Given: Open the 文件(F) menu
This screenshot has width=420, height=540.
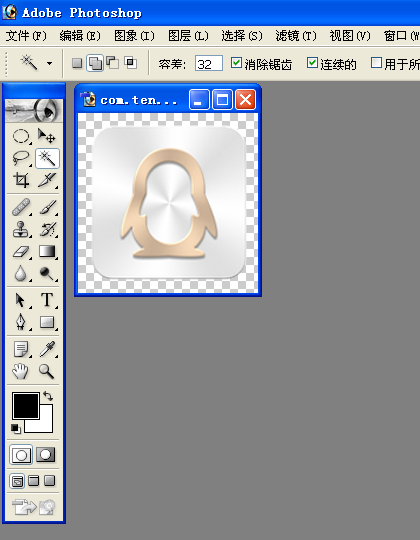Looking at the screenshot, I should 26,36.
